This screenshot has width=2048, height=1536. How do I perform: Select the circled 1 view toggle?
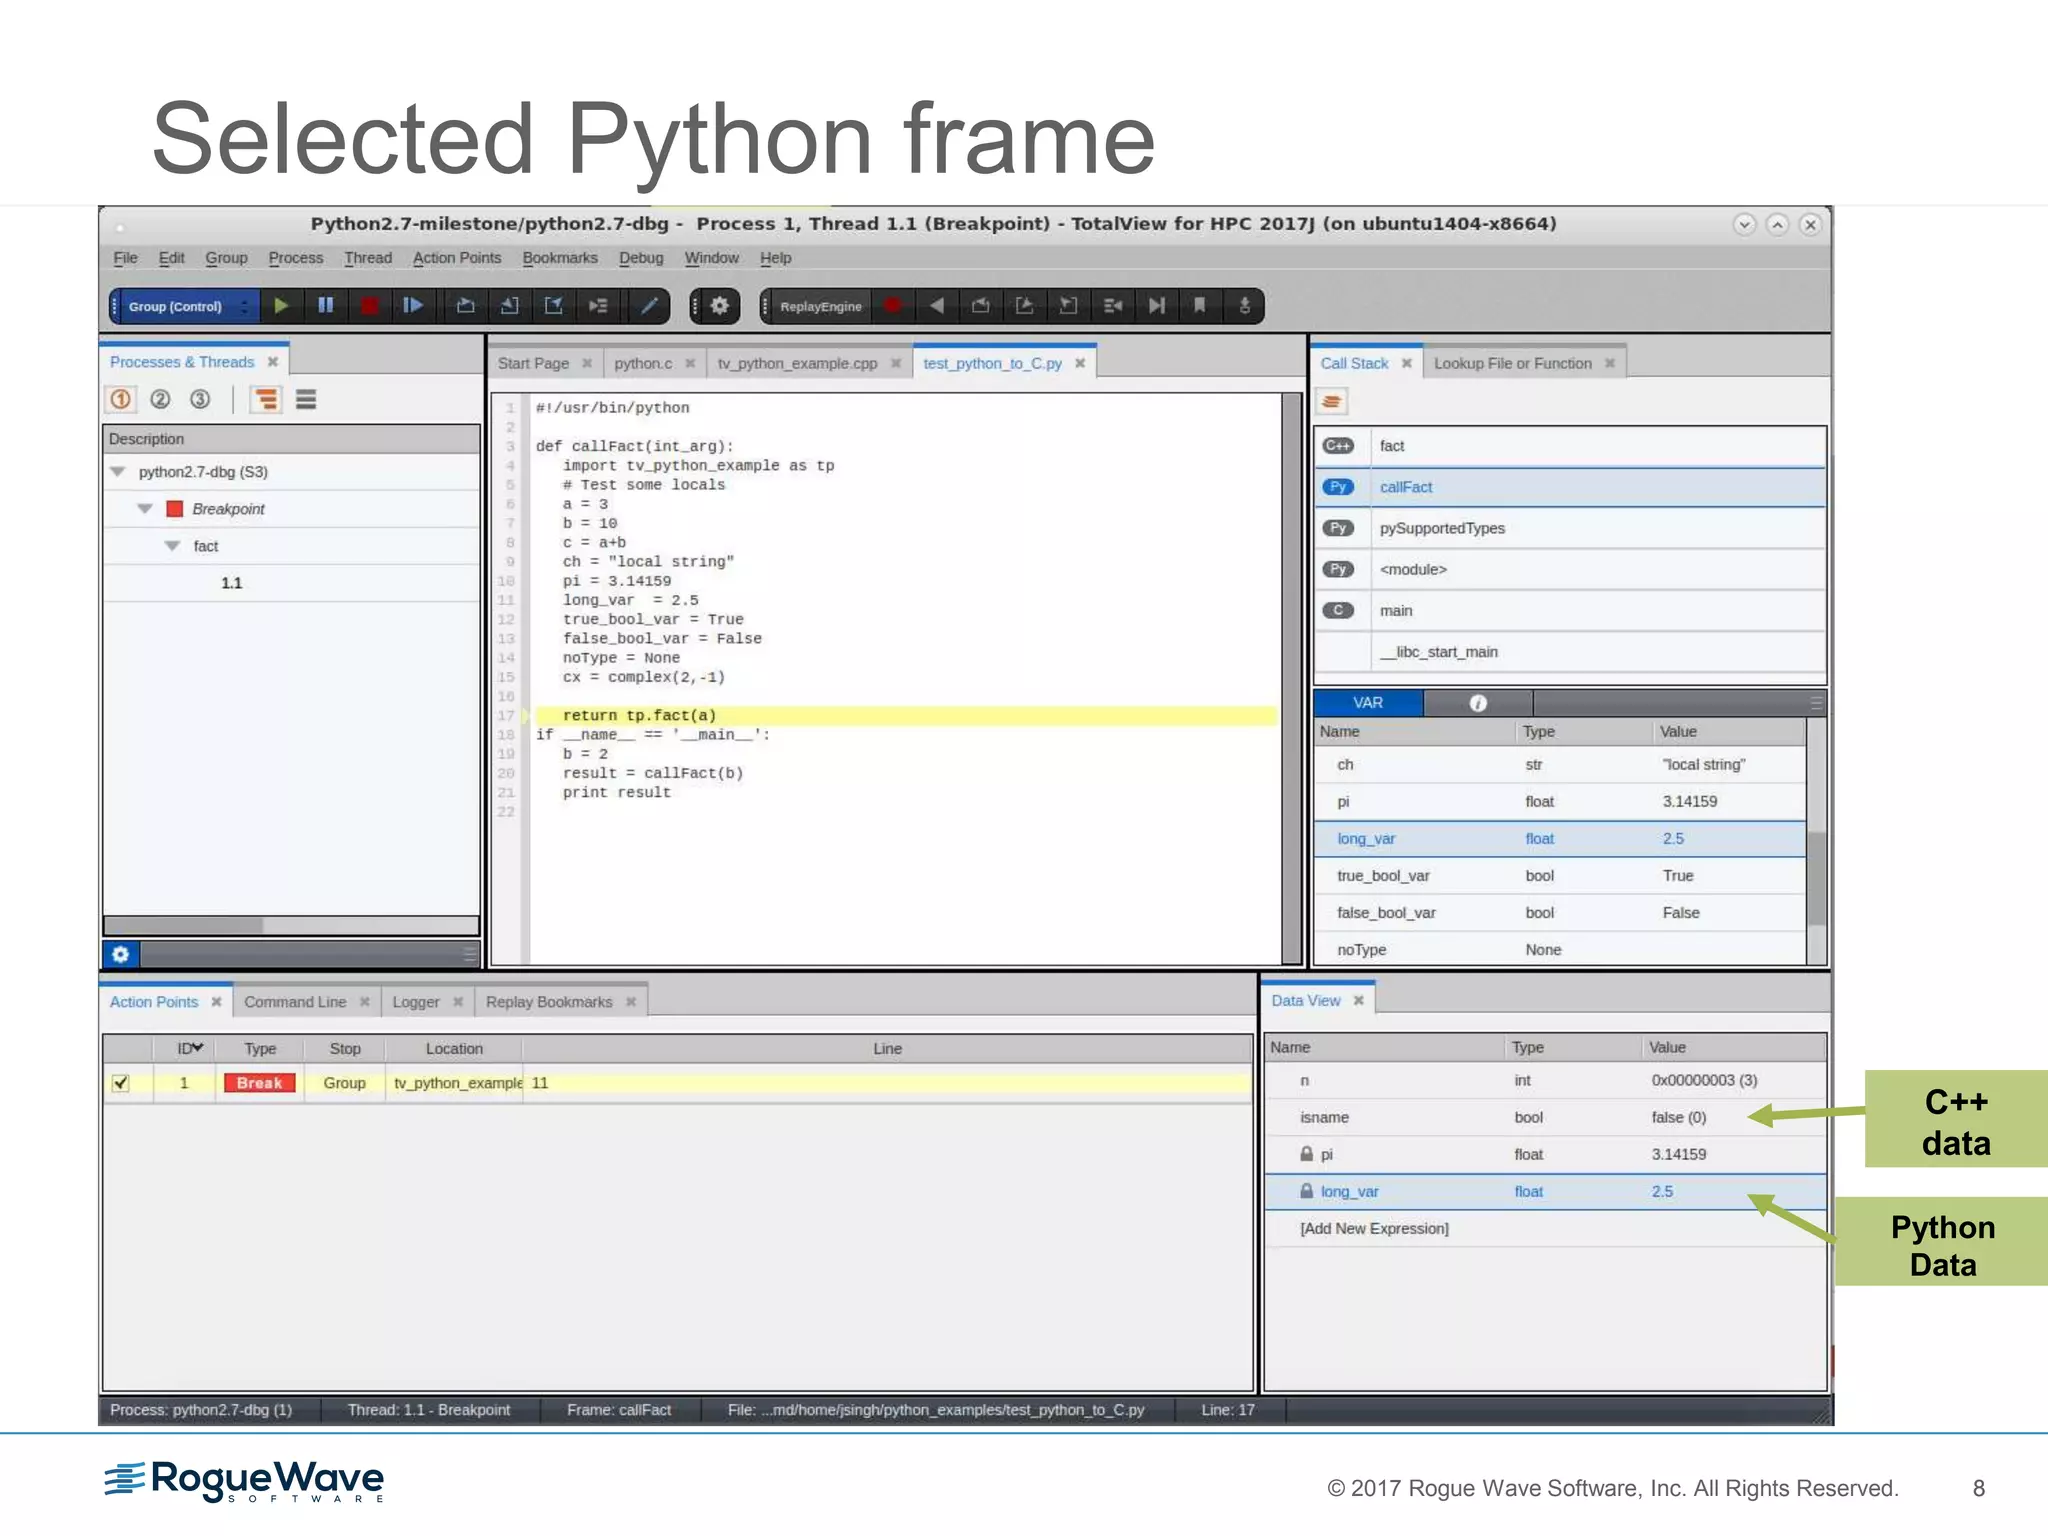pyautogui.click(x=121, y=400)
